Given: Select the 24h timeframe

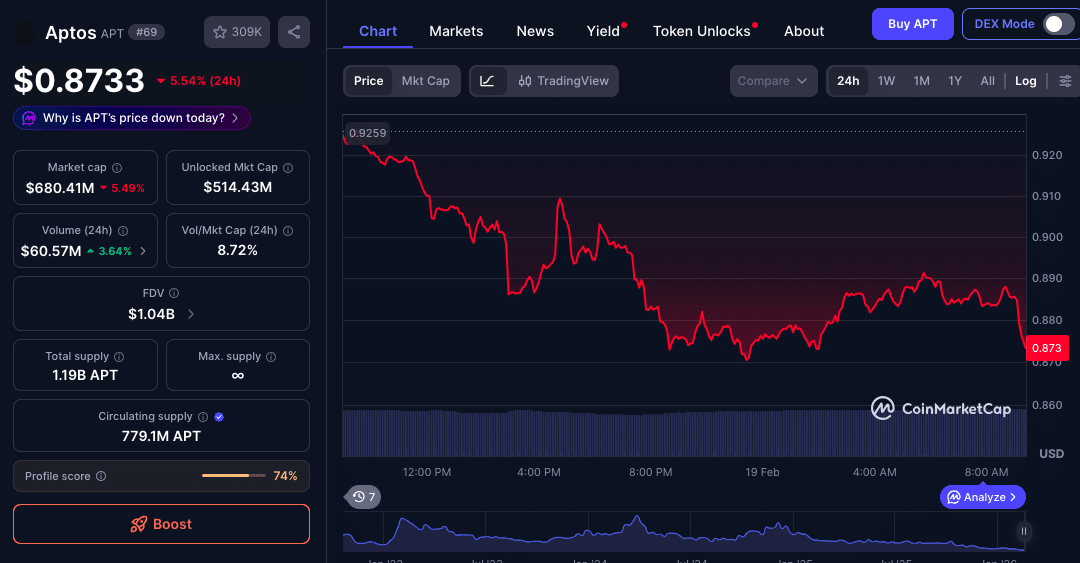Looking at the screenshot, I should click(848, 81).
